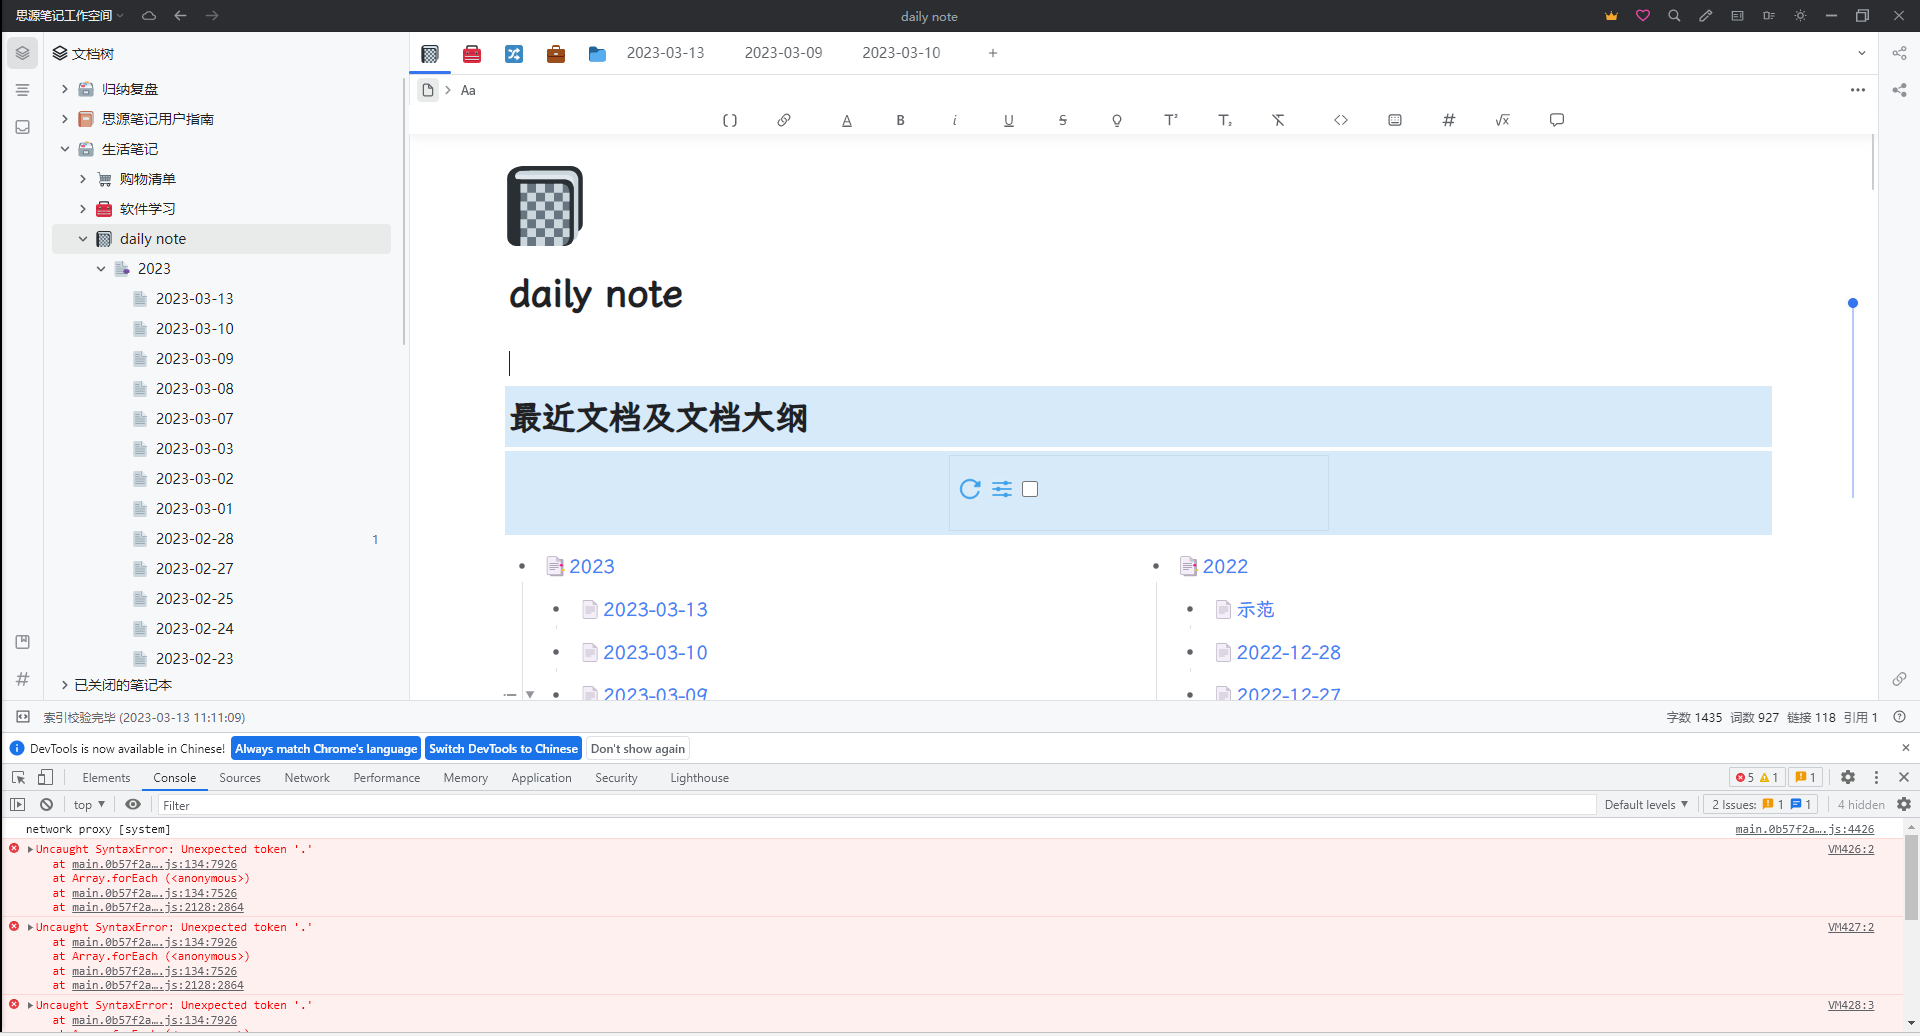Expand the 归纳复盘 notebook

(65, 89)
